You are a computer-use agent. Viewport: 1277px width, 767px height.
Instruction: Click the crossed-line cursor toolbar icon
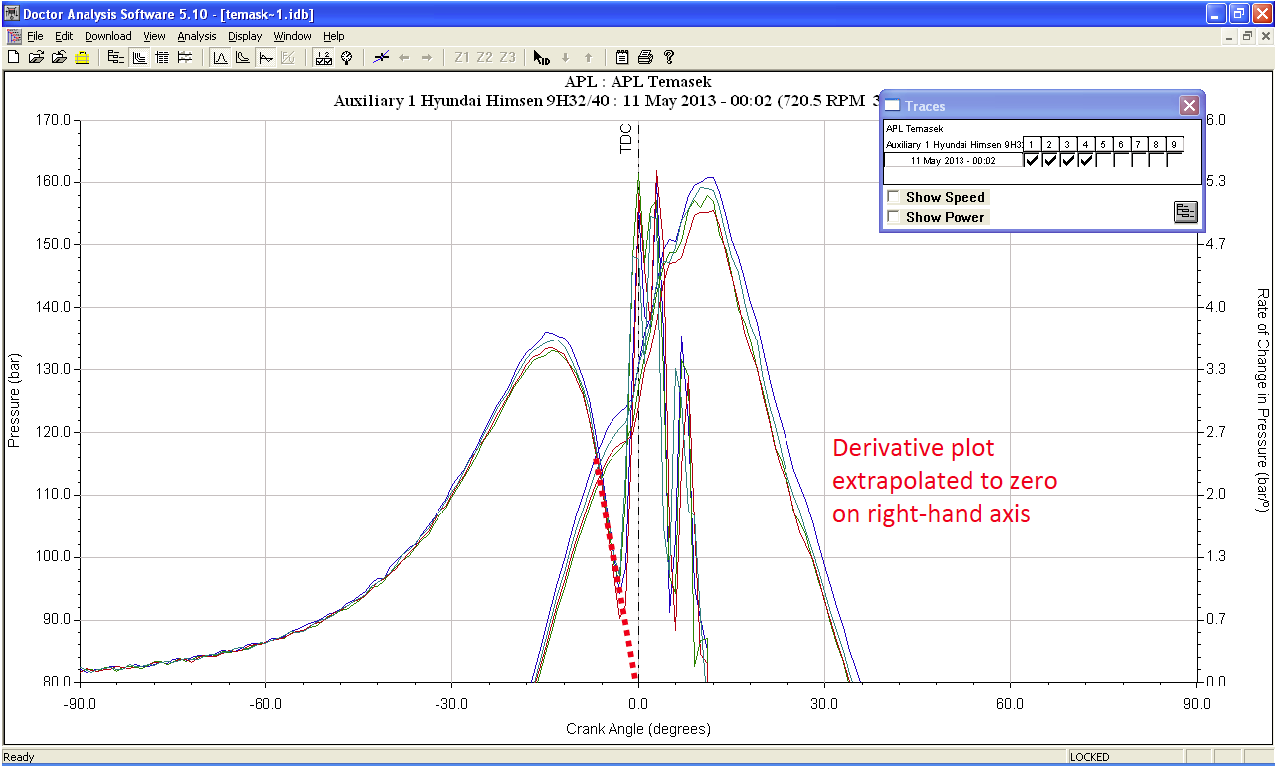point(380,57)
